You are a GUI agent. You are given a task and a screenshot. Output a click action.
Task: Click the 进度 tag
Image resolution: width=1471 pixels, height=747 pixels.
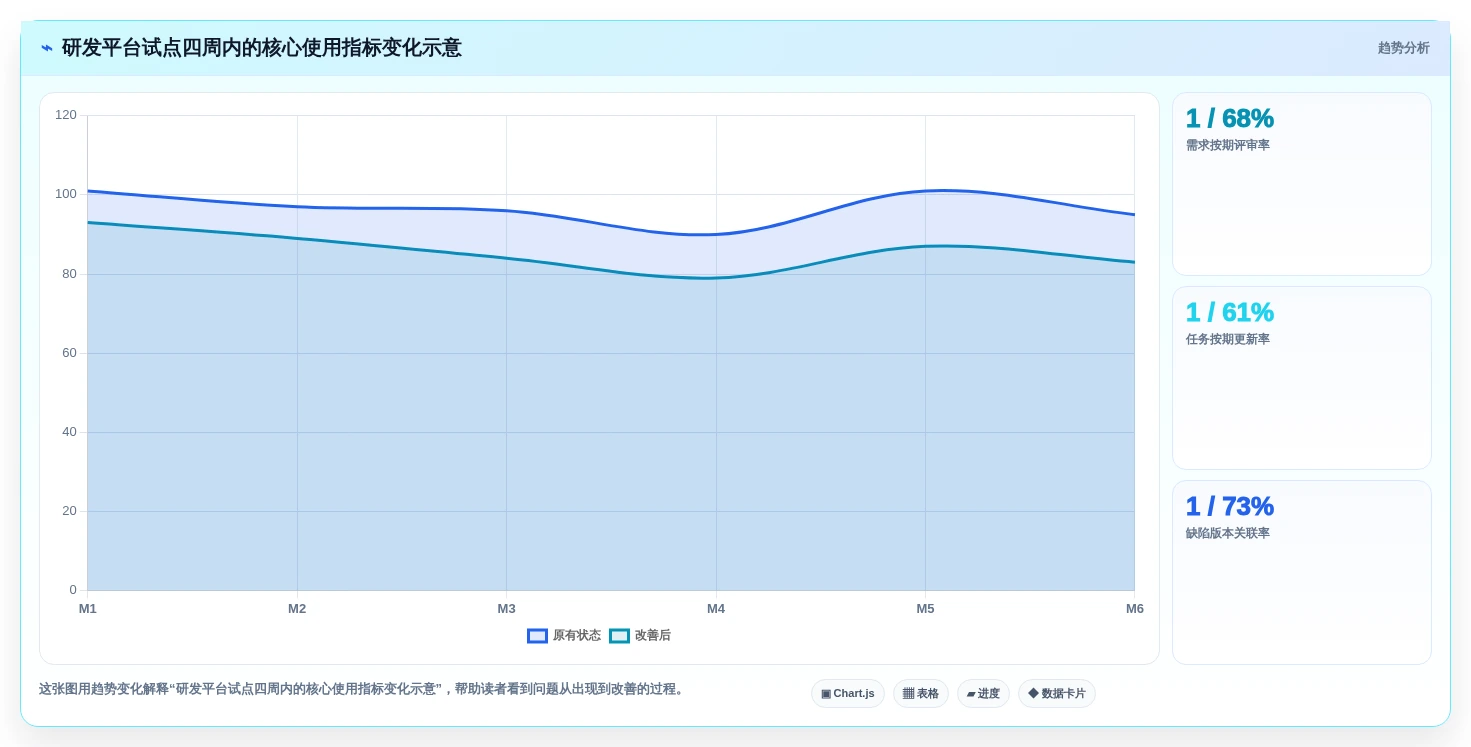[983, 694]
